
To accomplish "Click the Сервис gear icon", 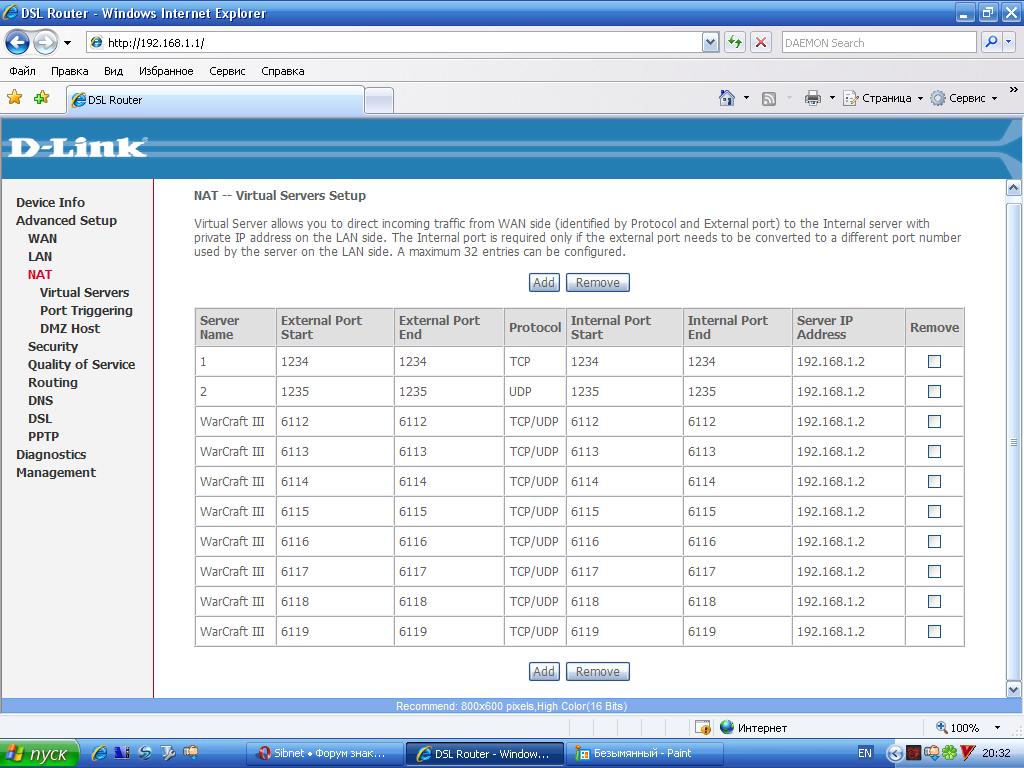I will click(x=938, y=98).
